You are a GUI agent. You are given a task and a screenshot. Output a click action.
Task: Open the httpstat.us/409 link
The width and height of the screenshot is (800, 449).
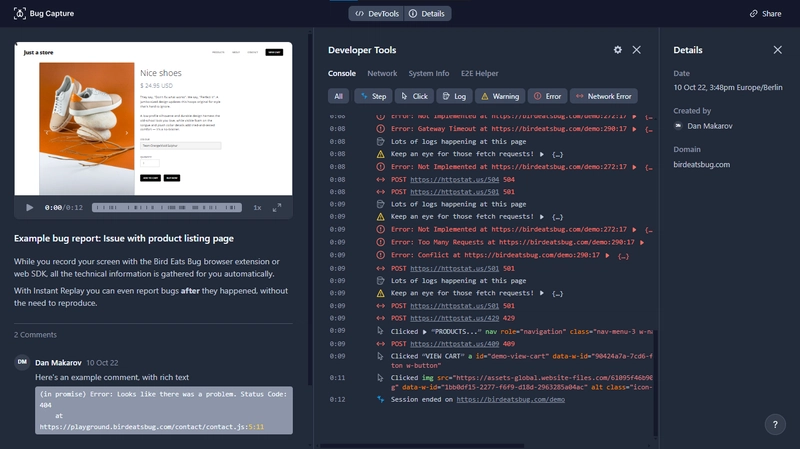pos(455,344)
